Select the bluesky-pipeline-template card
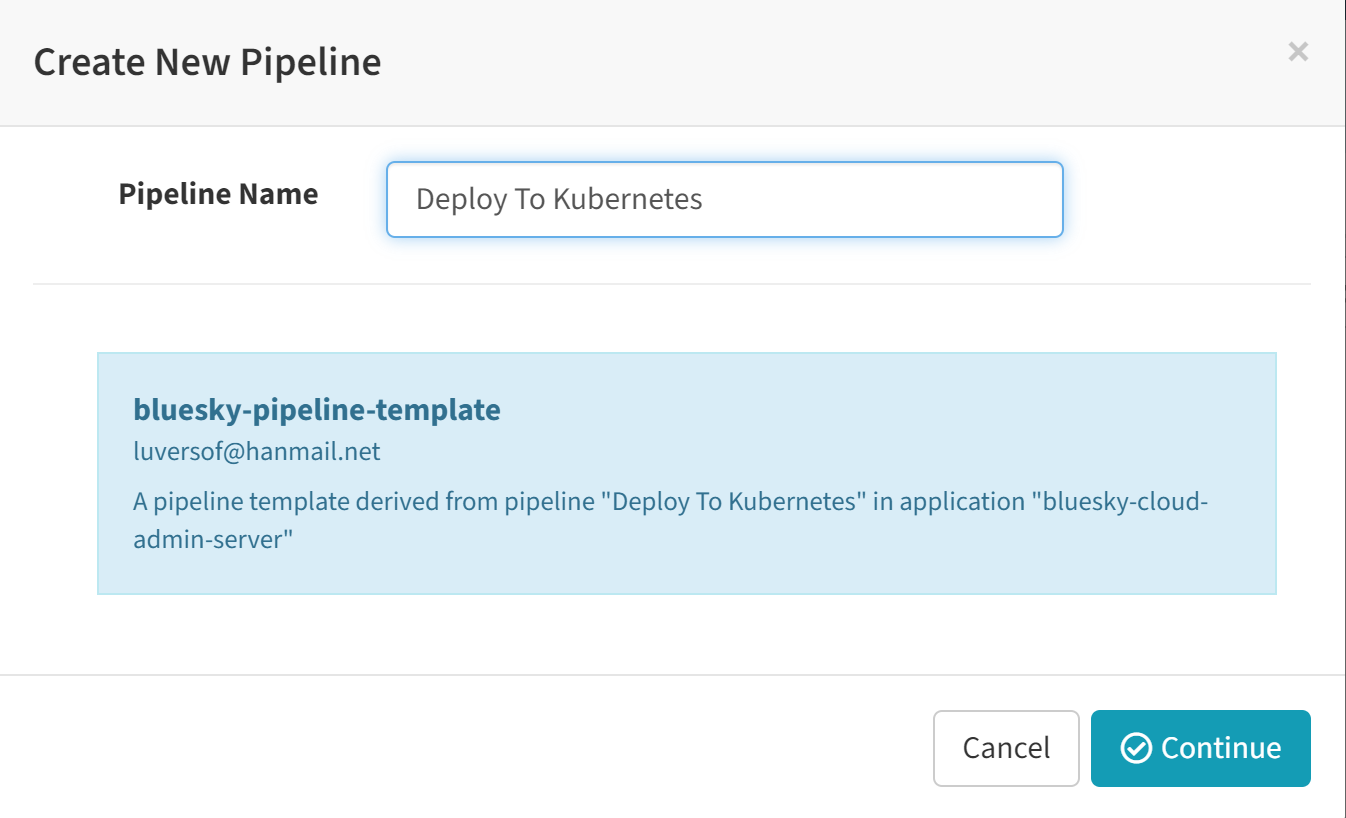 (x=686, y=473)
